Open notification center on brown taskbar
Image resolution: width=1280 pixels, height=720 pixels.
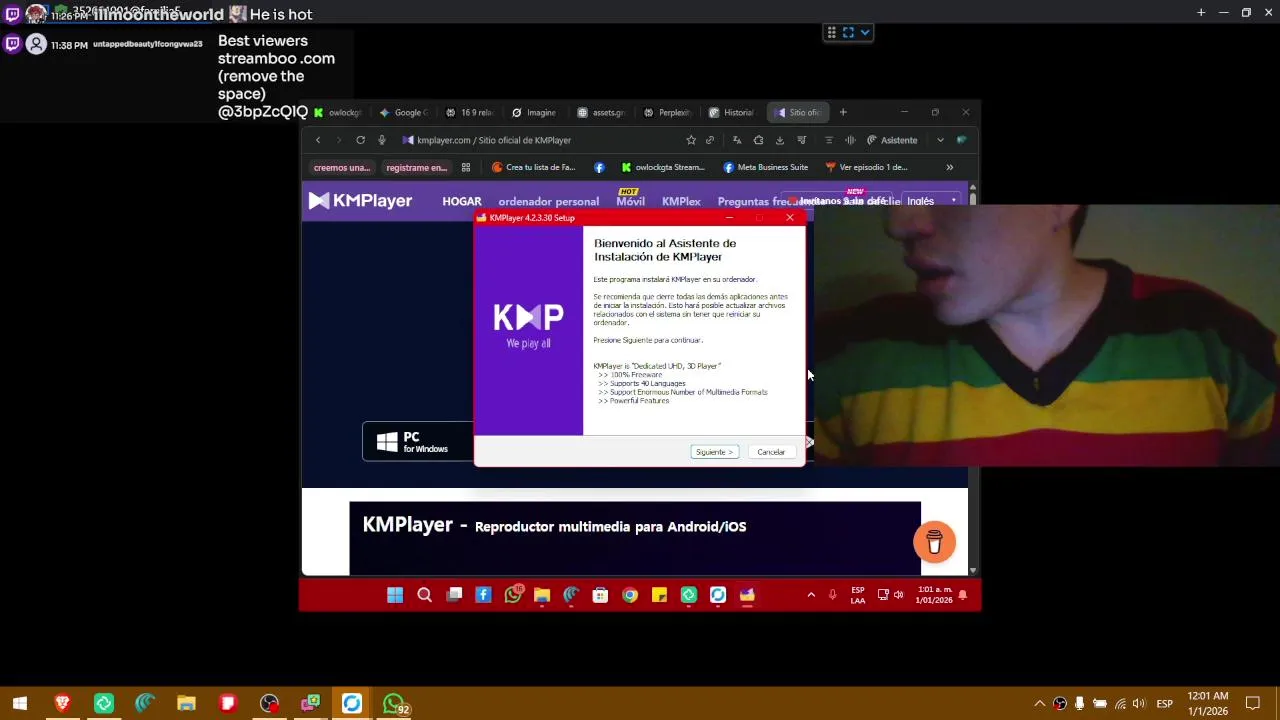pyautogui.click(x=1252, y=704)
